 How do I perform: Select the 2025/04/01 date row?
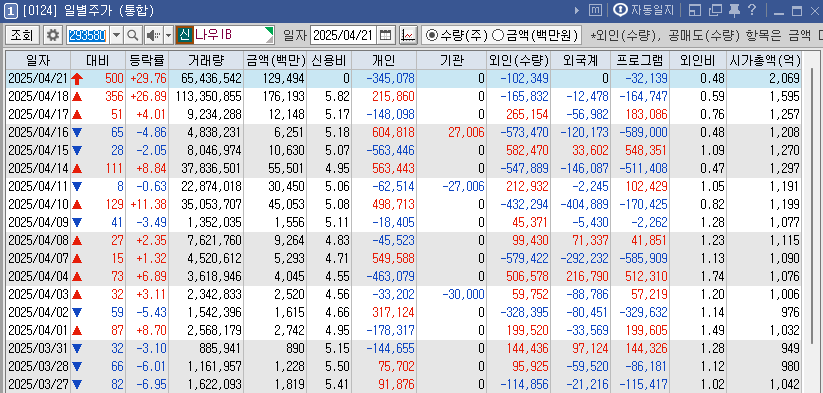[403, 331]
